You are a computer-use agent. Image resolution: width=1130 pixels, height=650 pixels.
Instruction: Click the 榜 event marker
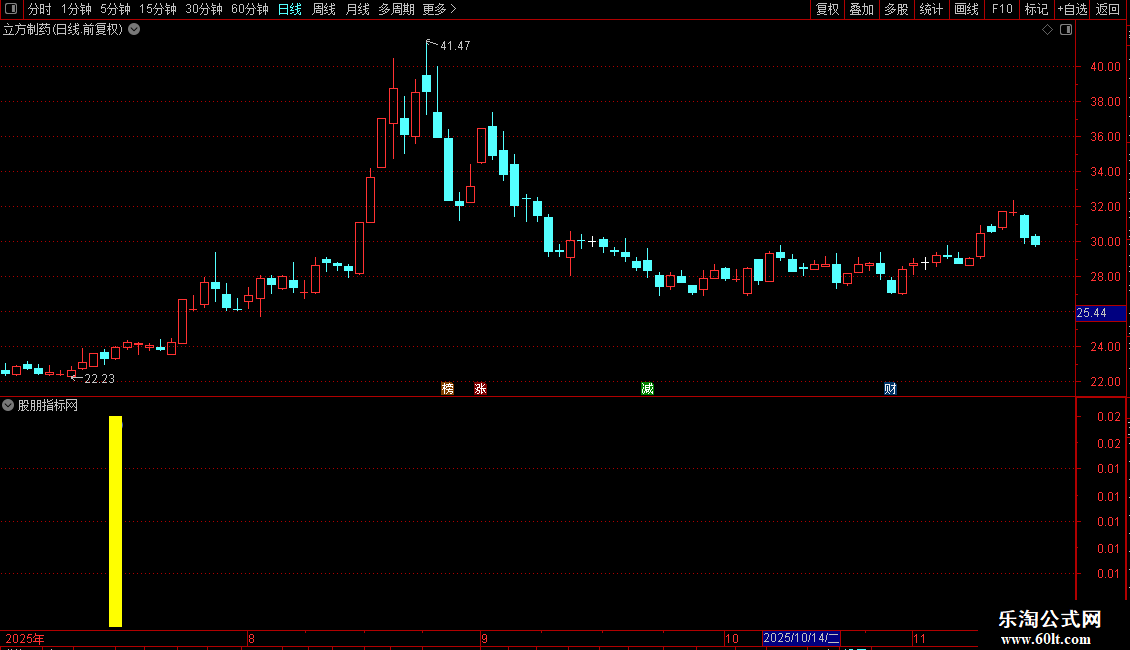point(448,388)
